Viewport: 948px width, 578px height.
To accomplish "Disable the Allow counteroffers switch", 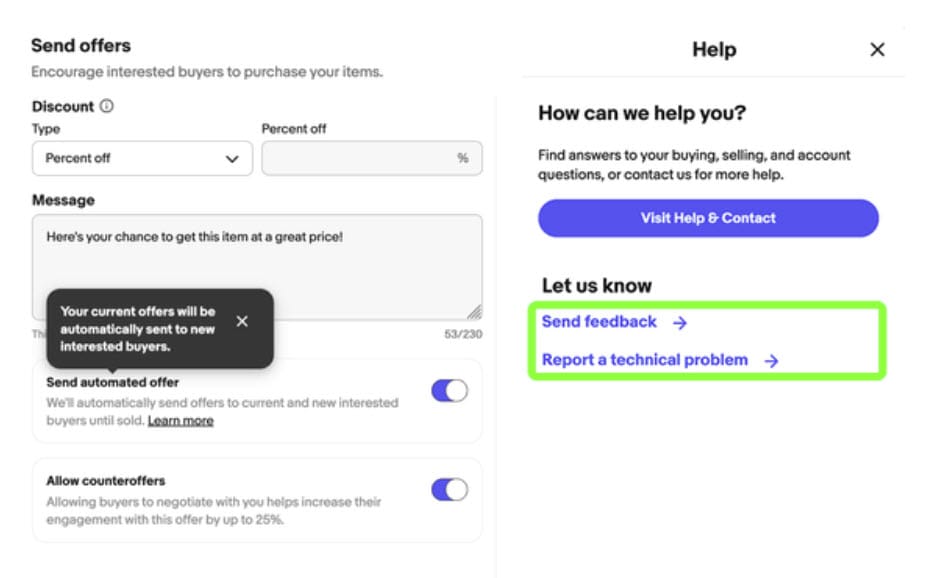I will pyautogui.click(x=449, y=489).
